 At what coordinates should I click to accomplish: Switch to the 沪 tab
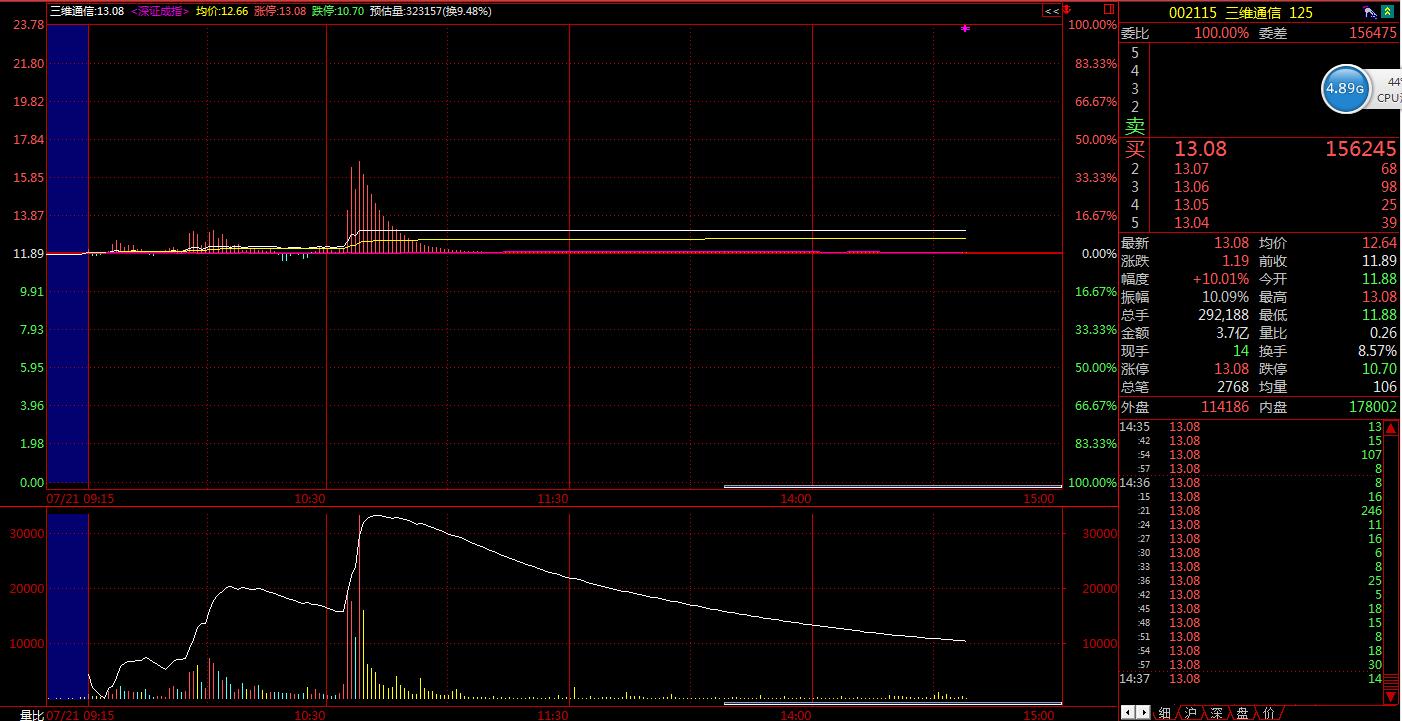(1190, 713)
